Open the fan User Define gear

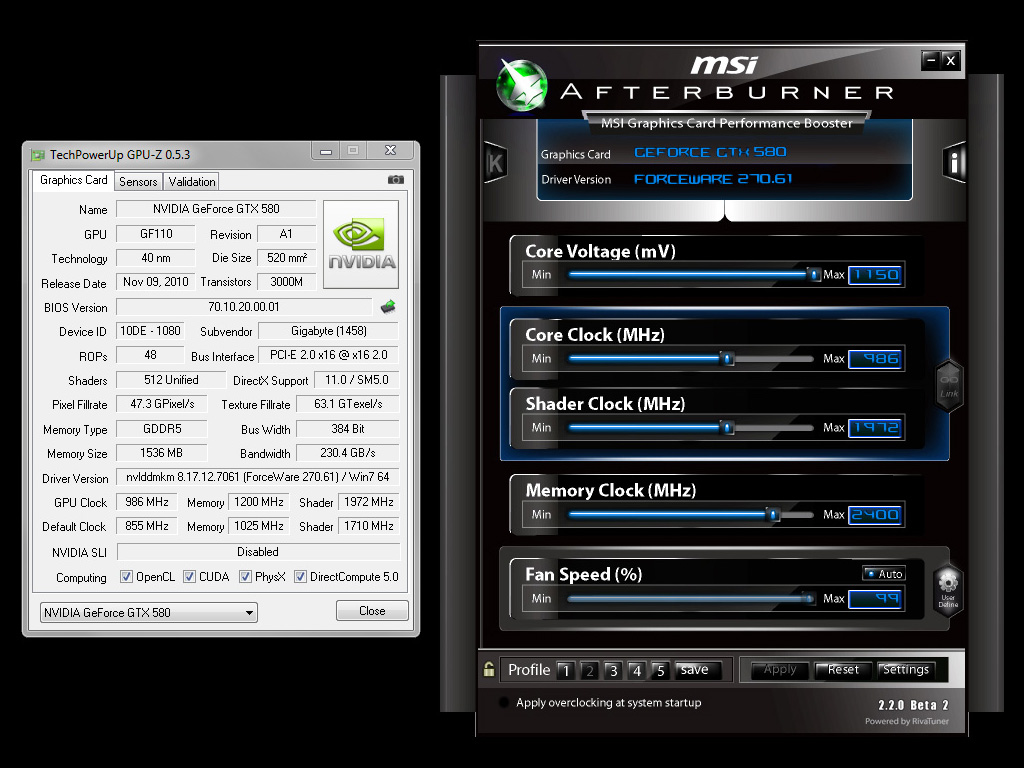tap(948, 588)
